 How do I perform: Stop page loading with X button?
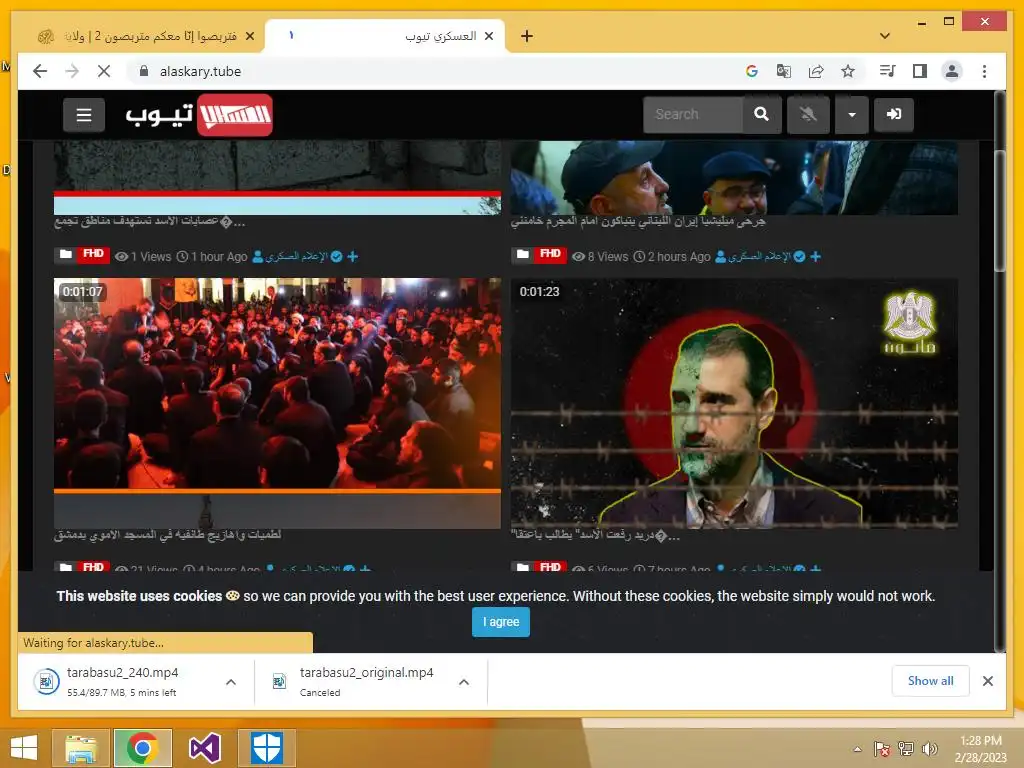click(104, 71)
